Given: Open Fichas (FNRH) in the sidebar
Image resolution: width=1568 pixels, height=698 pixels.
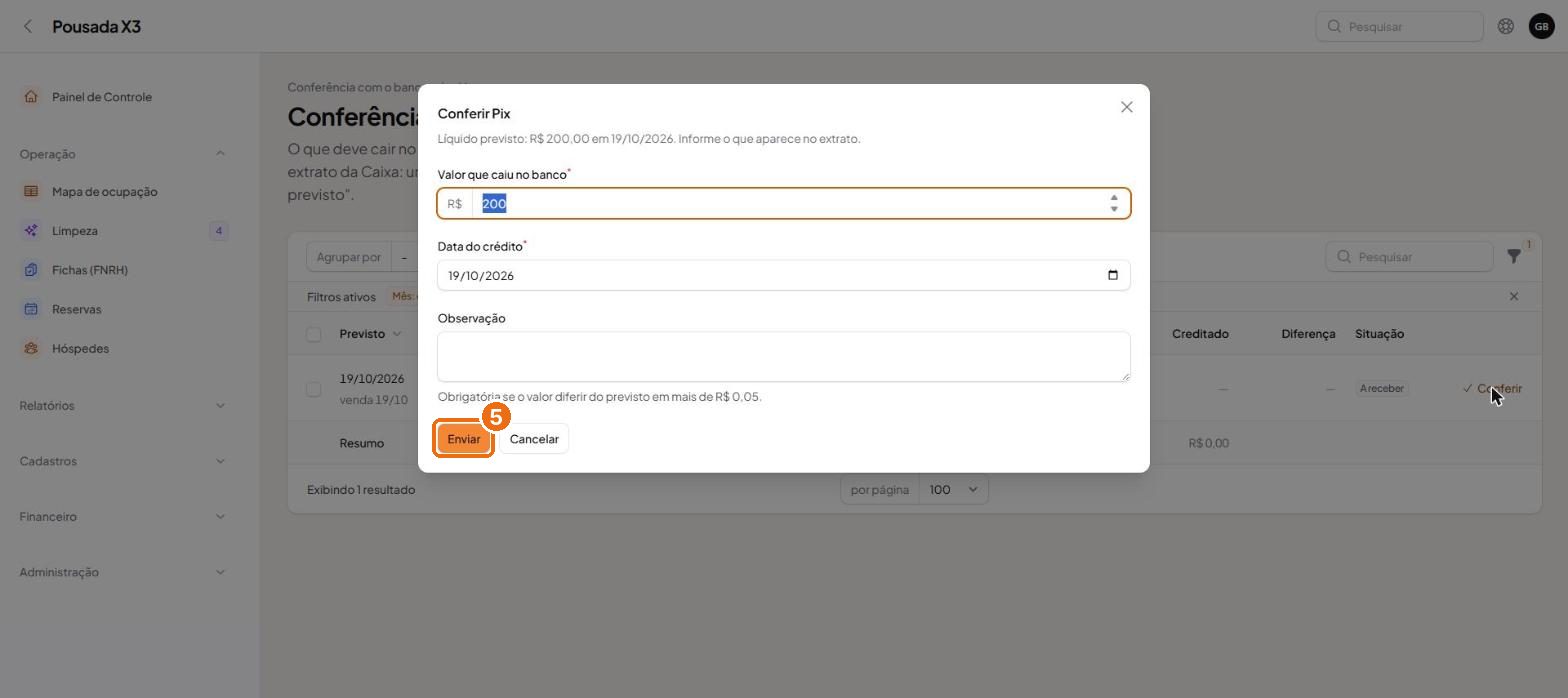Looking at the screenshot, I should (90, 270).
